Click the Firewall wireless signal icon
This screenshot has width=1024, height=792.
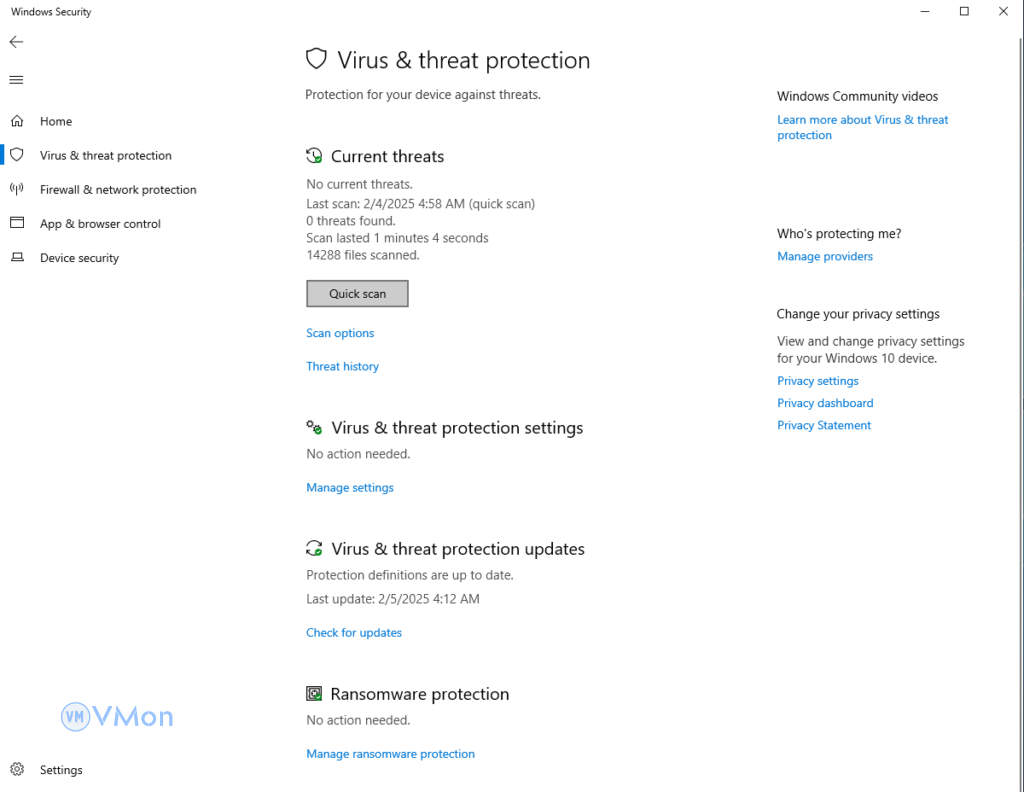(x=17, y=189)
